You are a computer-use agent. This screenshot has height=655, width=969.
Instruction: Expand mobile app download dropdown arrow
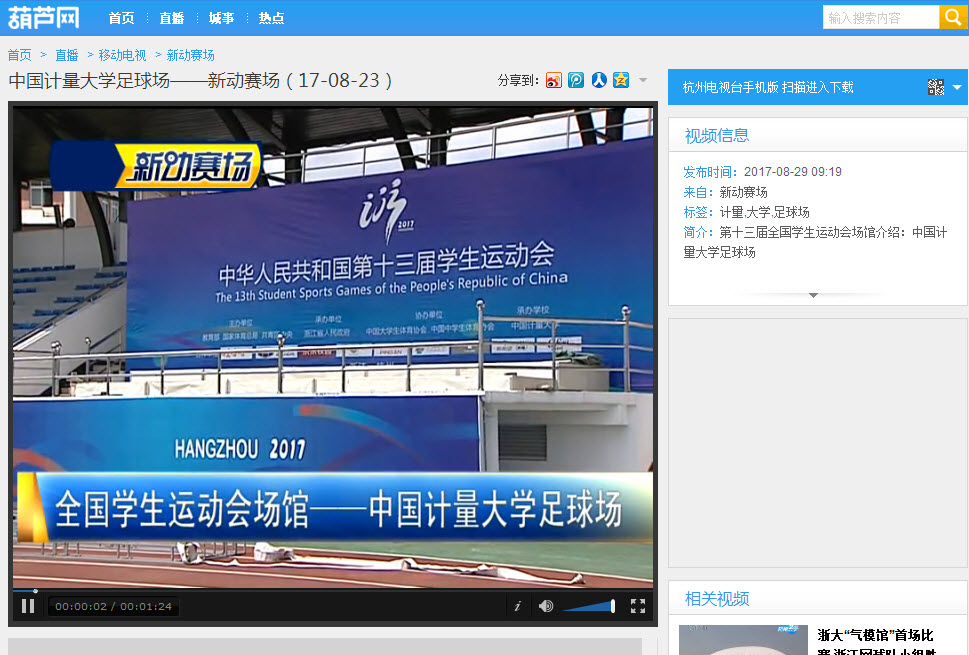click(x=957, y=88)
